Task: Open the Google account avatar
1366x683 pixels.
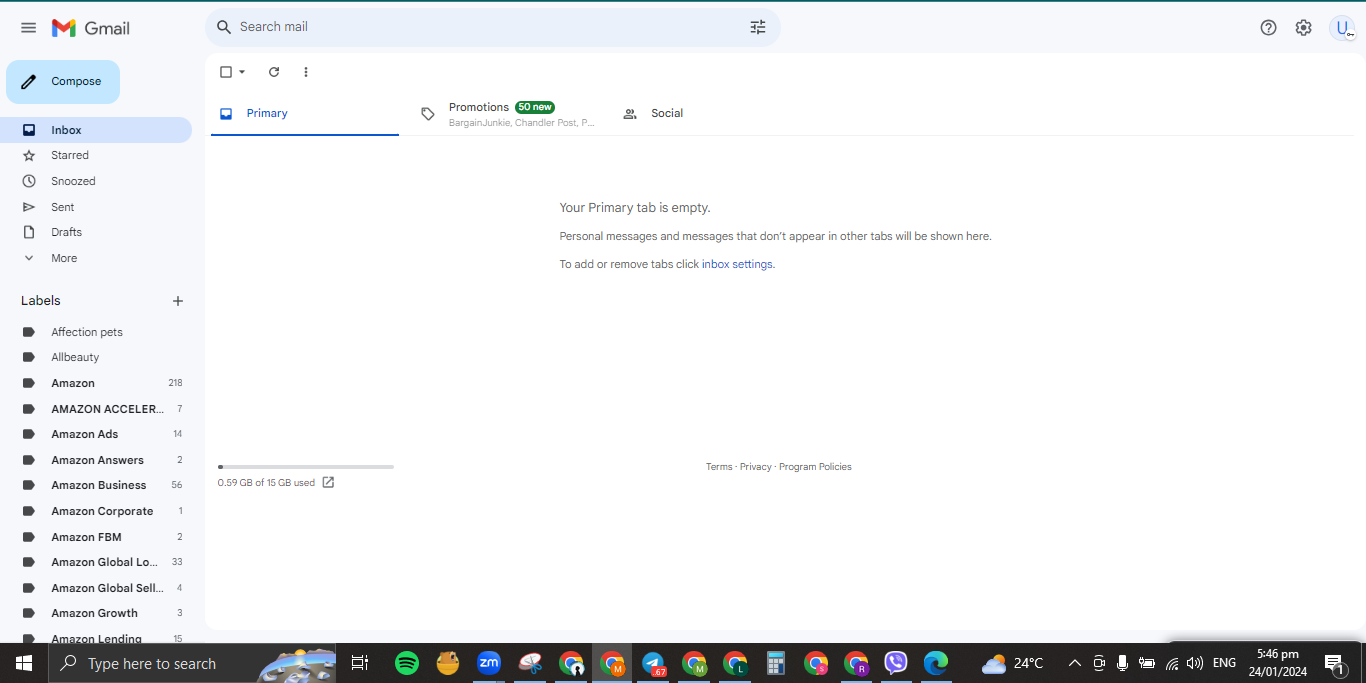Action: click(x=1342, y=28)
